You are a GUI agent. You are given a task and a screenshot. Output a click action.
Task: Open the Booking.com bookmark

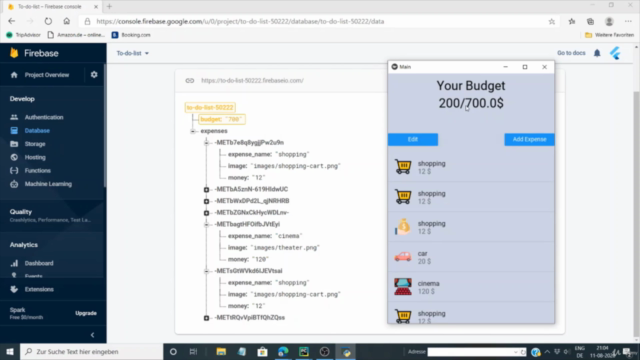(x=131, y=35)
